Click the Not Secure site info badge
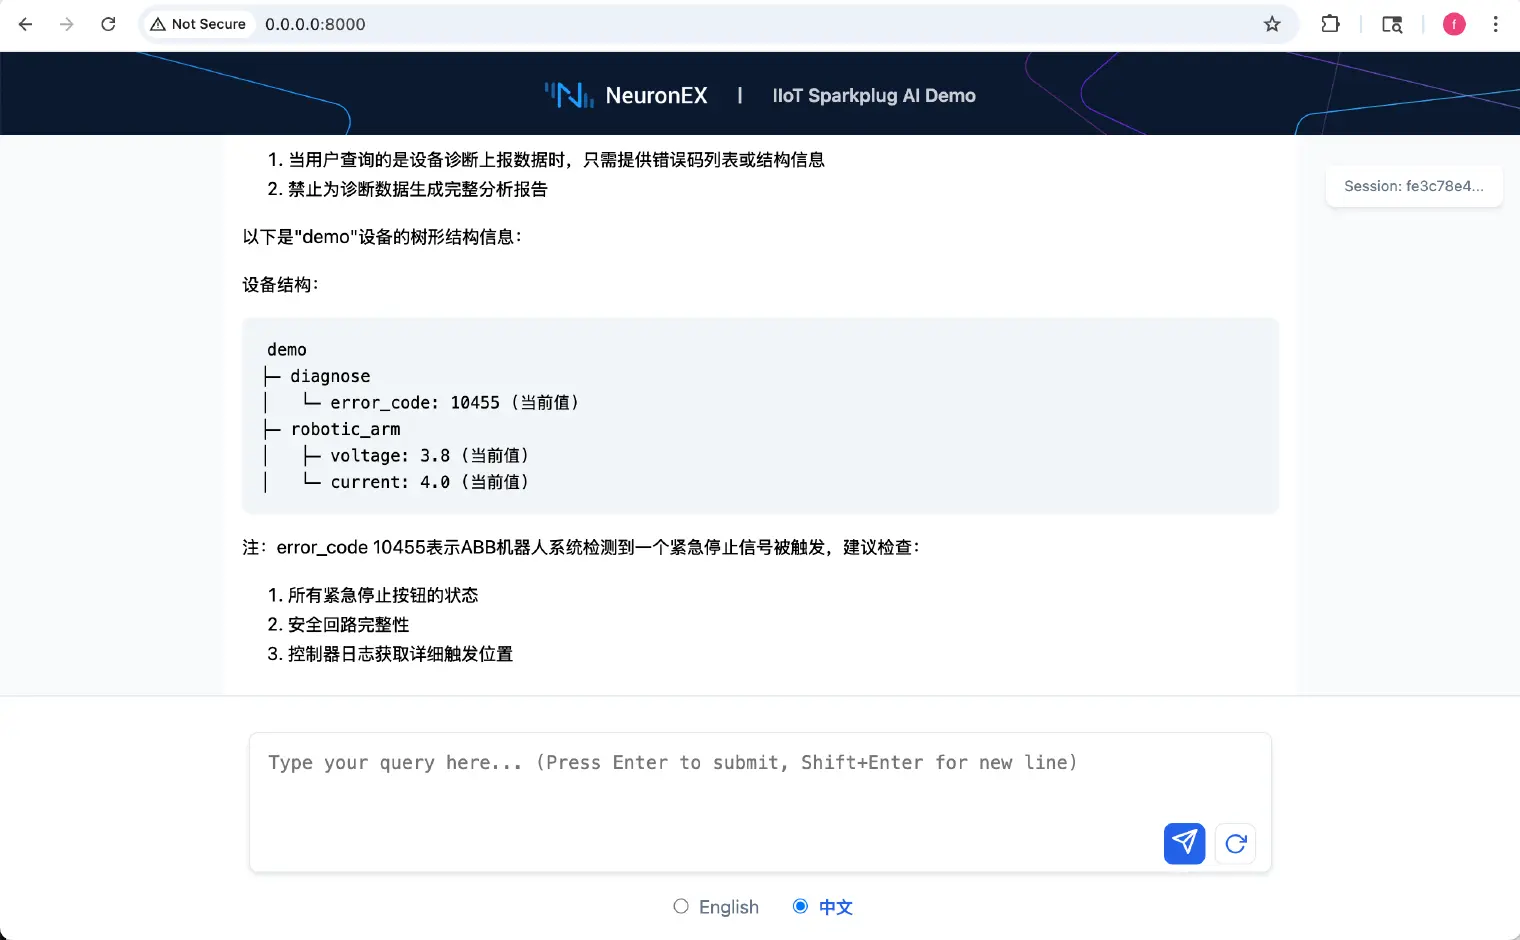Image resolution: width=1520 pixels, height=940 pixels. point(198,24)
